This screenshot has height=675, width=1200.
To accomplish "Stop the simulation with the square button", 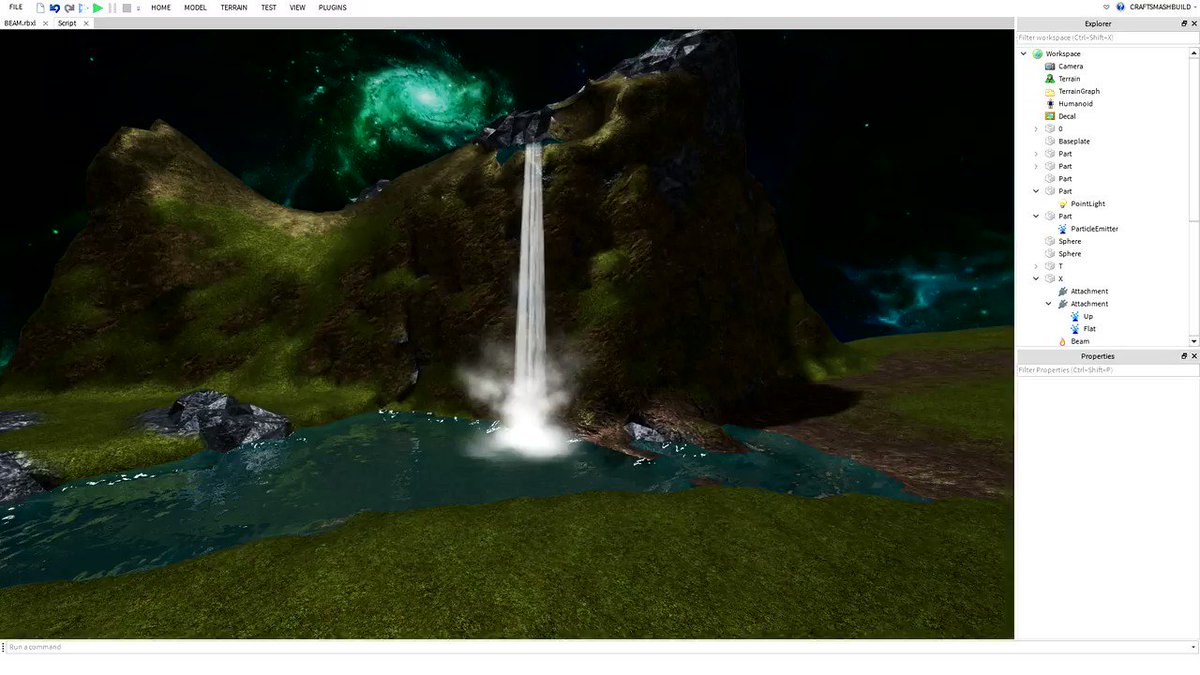I will [x=127, y=7].
